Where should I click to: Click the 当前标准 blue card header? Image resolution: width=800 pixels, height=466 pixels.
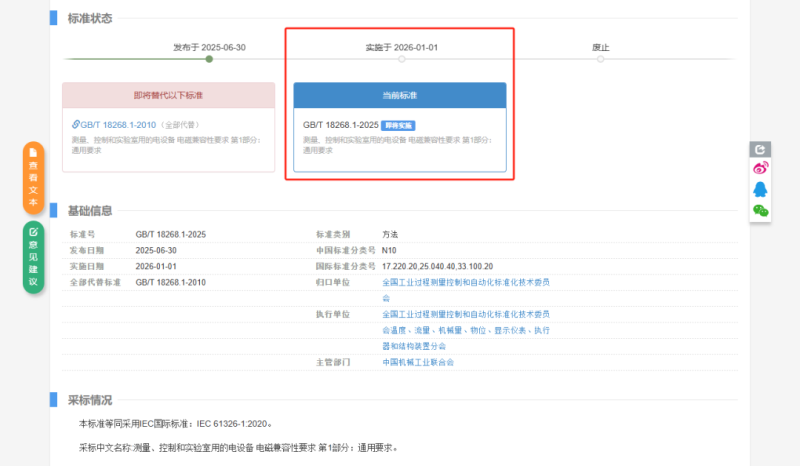click(x=400, y=95)
